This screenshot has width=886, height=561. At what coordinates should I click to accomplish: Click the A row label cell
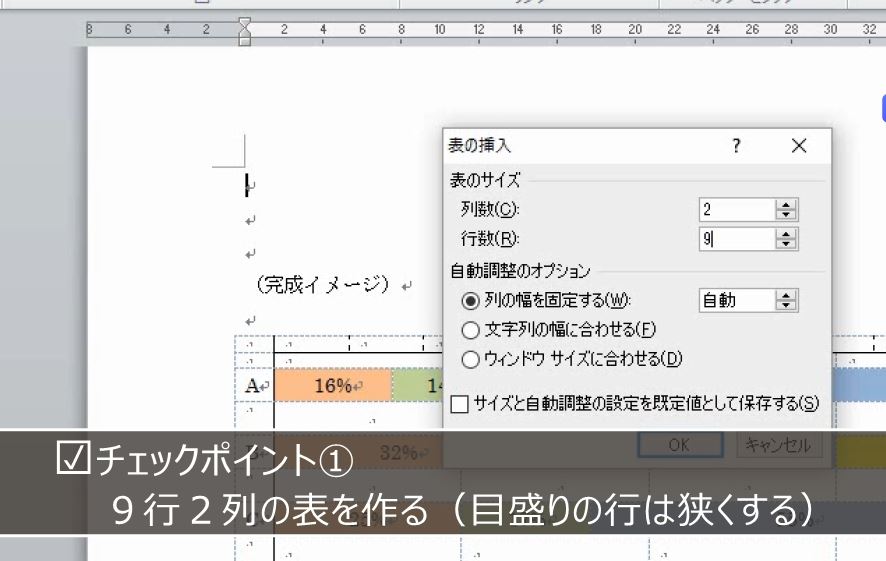point(255,385)
